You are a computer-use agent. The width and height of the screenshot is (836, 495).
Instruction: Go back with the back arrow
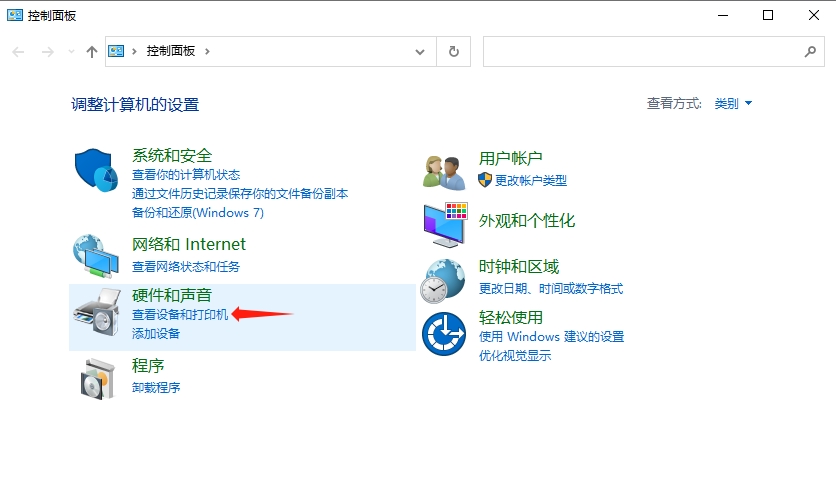coord(18,52)
